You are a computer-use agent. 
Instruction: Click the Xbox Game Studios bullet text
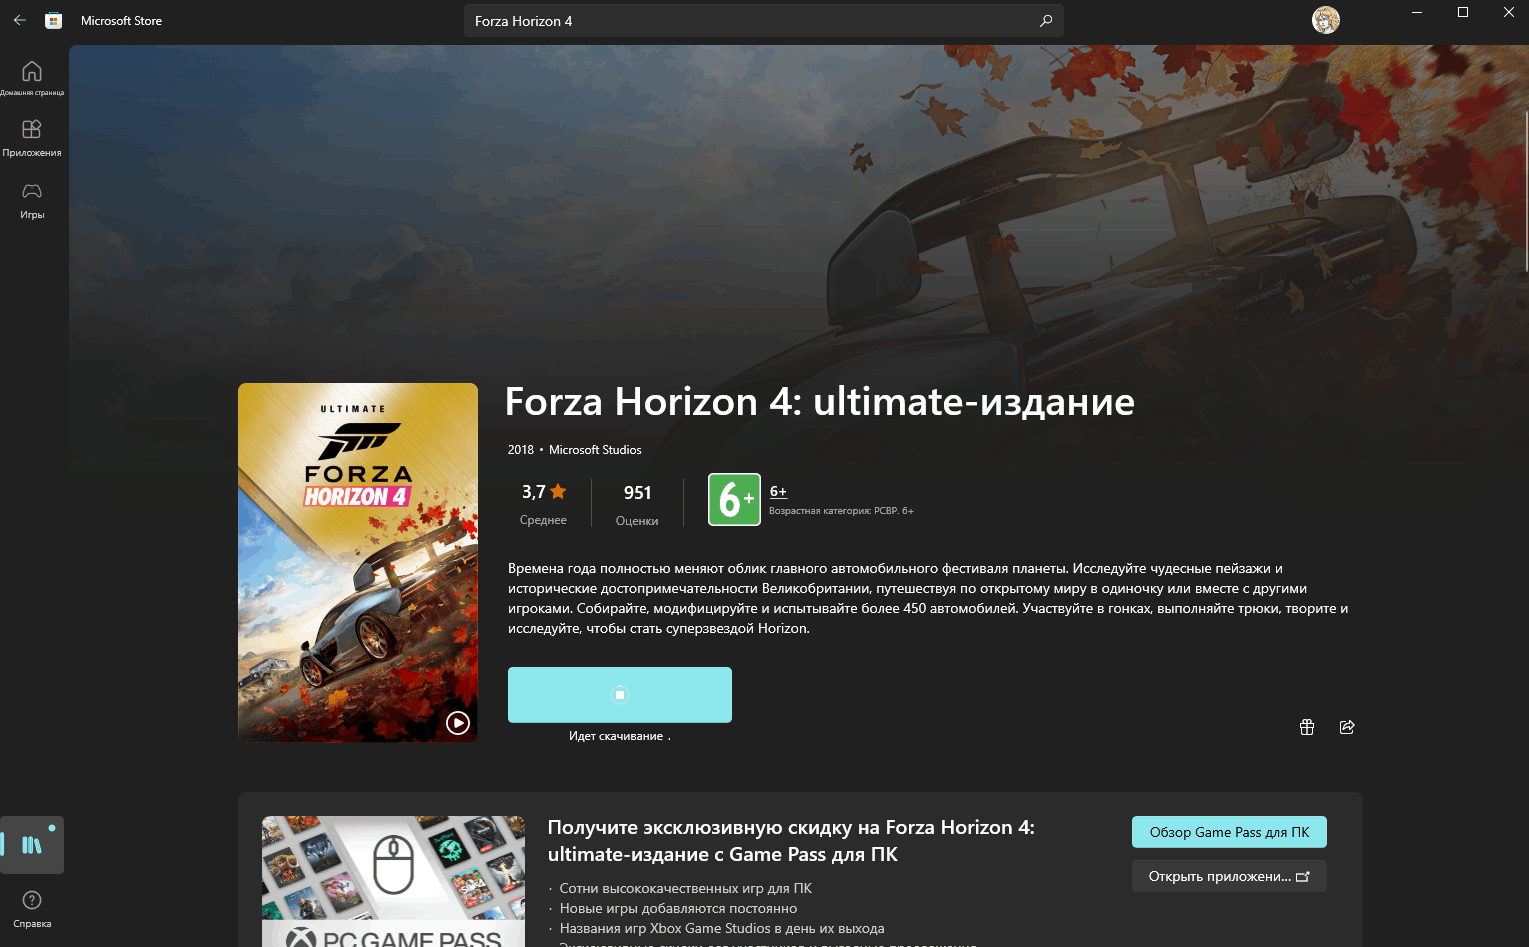[722, 928]
